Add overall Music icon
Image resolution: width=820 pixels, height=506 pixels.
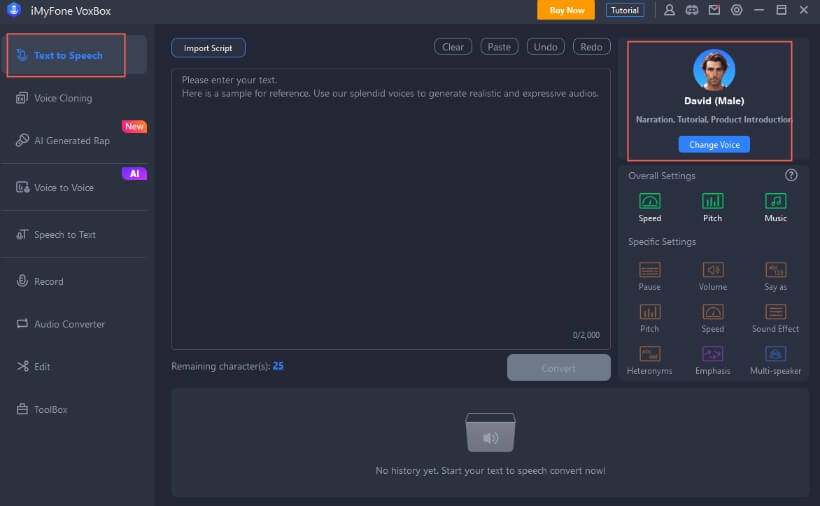(x=776, y=201)
